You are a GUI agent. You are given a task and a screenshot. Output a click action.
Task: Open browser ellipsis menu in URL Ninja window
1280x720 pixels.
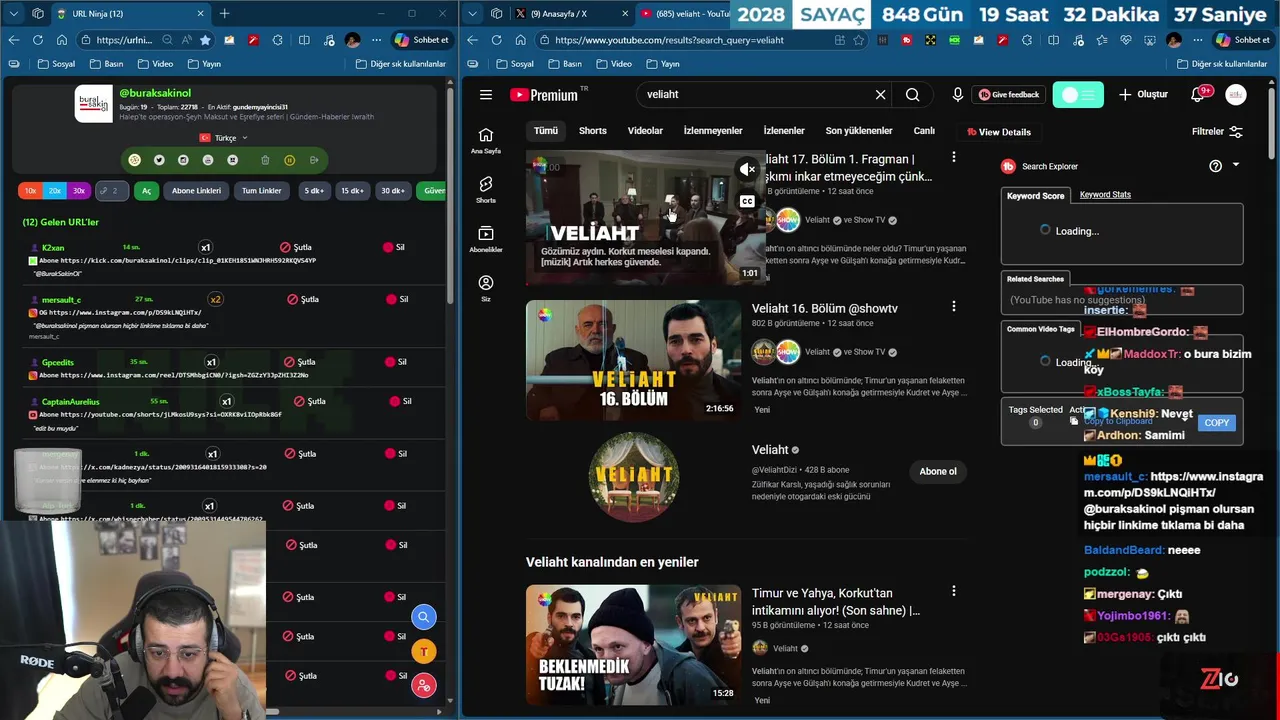coord(376,40)
